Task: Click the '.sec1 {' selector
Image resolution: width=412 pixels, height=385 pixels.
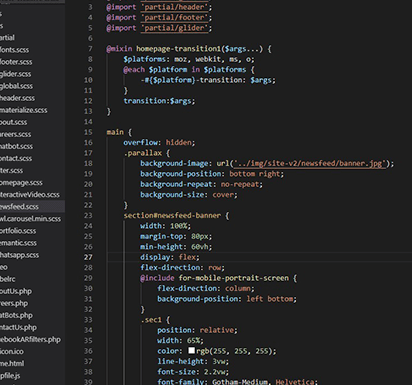Action: [x=155, y=320]
